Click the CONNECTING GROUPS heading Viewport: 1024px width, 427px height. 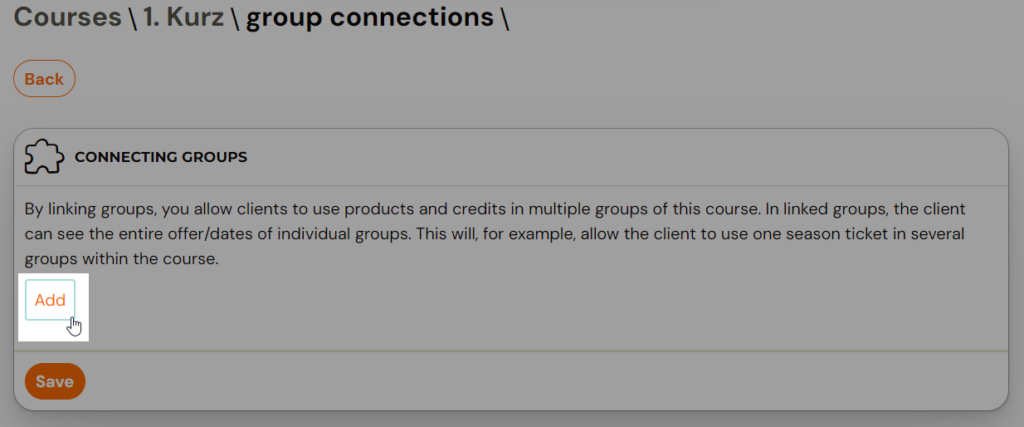pyautogui.click(x=161, y=157)
